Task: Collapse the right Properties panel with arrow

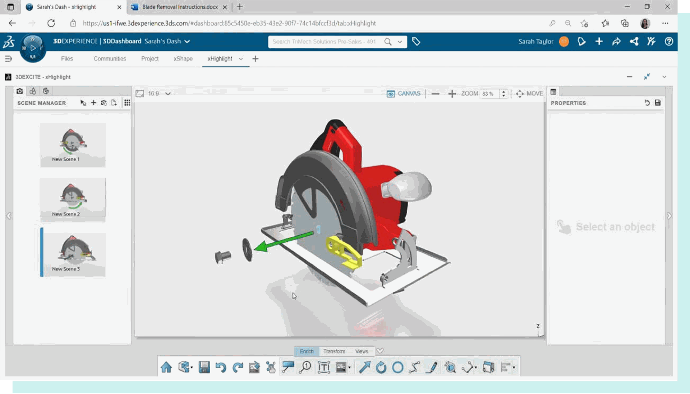Action: point(669,216)
